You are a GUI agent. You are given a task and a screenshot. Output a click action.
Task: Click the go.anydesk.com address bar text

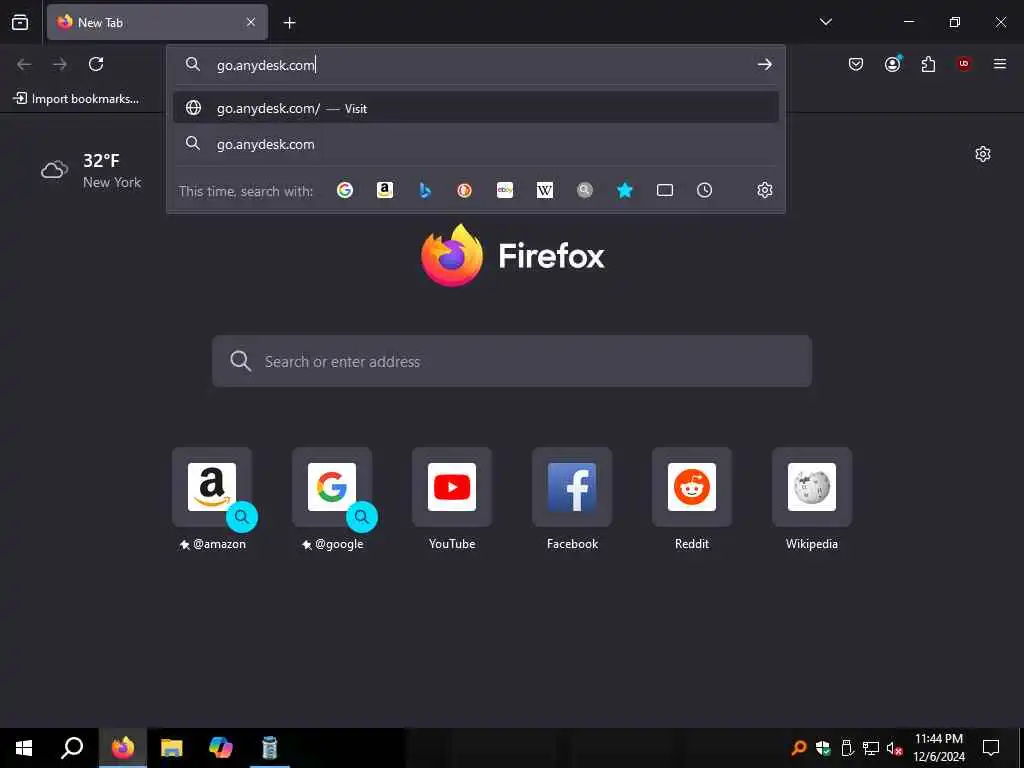(266, 65)
